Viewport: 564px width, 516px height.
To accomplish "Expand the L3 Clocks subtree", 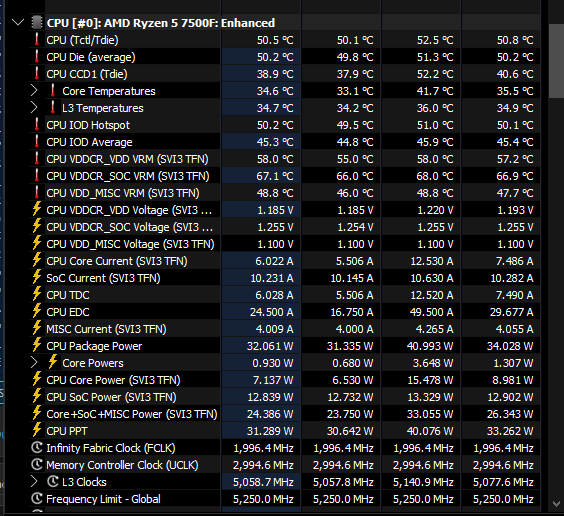I will [x=34, y=481].
